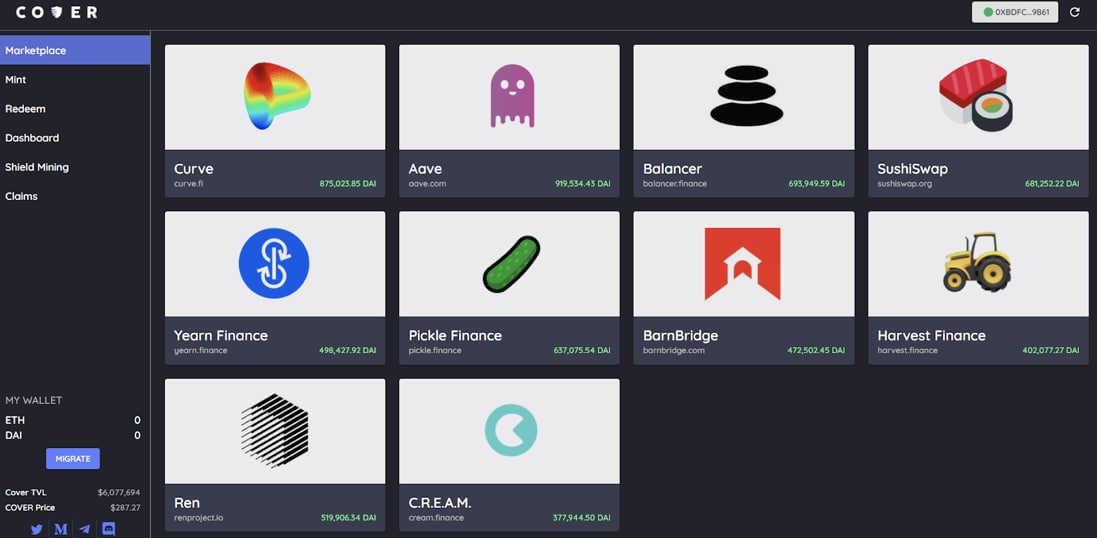Viewport: 1100px width, 538px height.
Task: Click wallet address 0XBDFC...9B61 button
Action: pyautogui.click(x=1015, y=12)
